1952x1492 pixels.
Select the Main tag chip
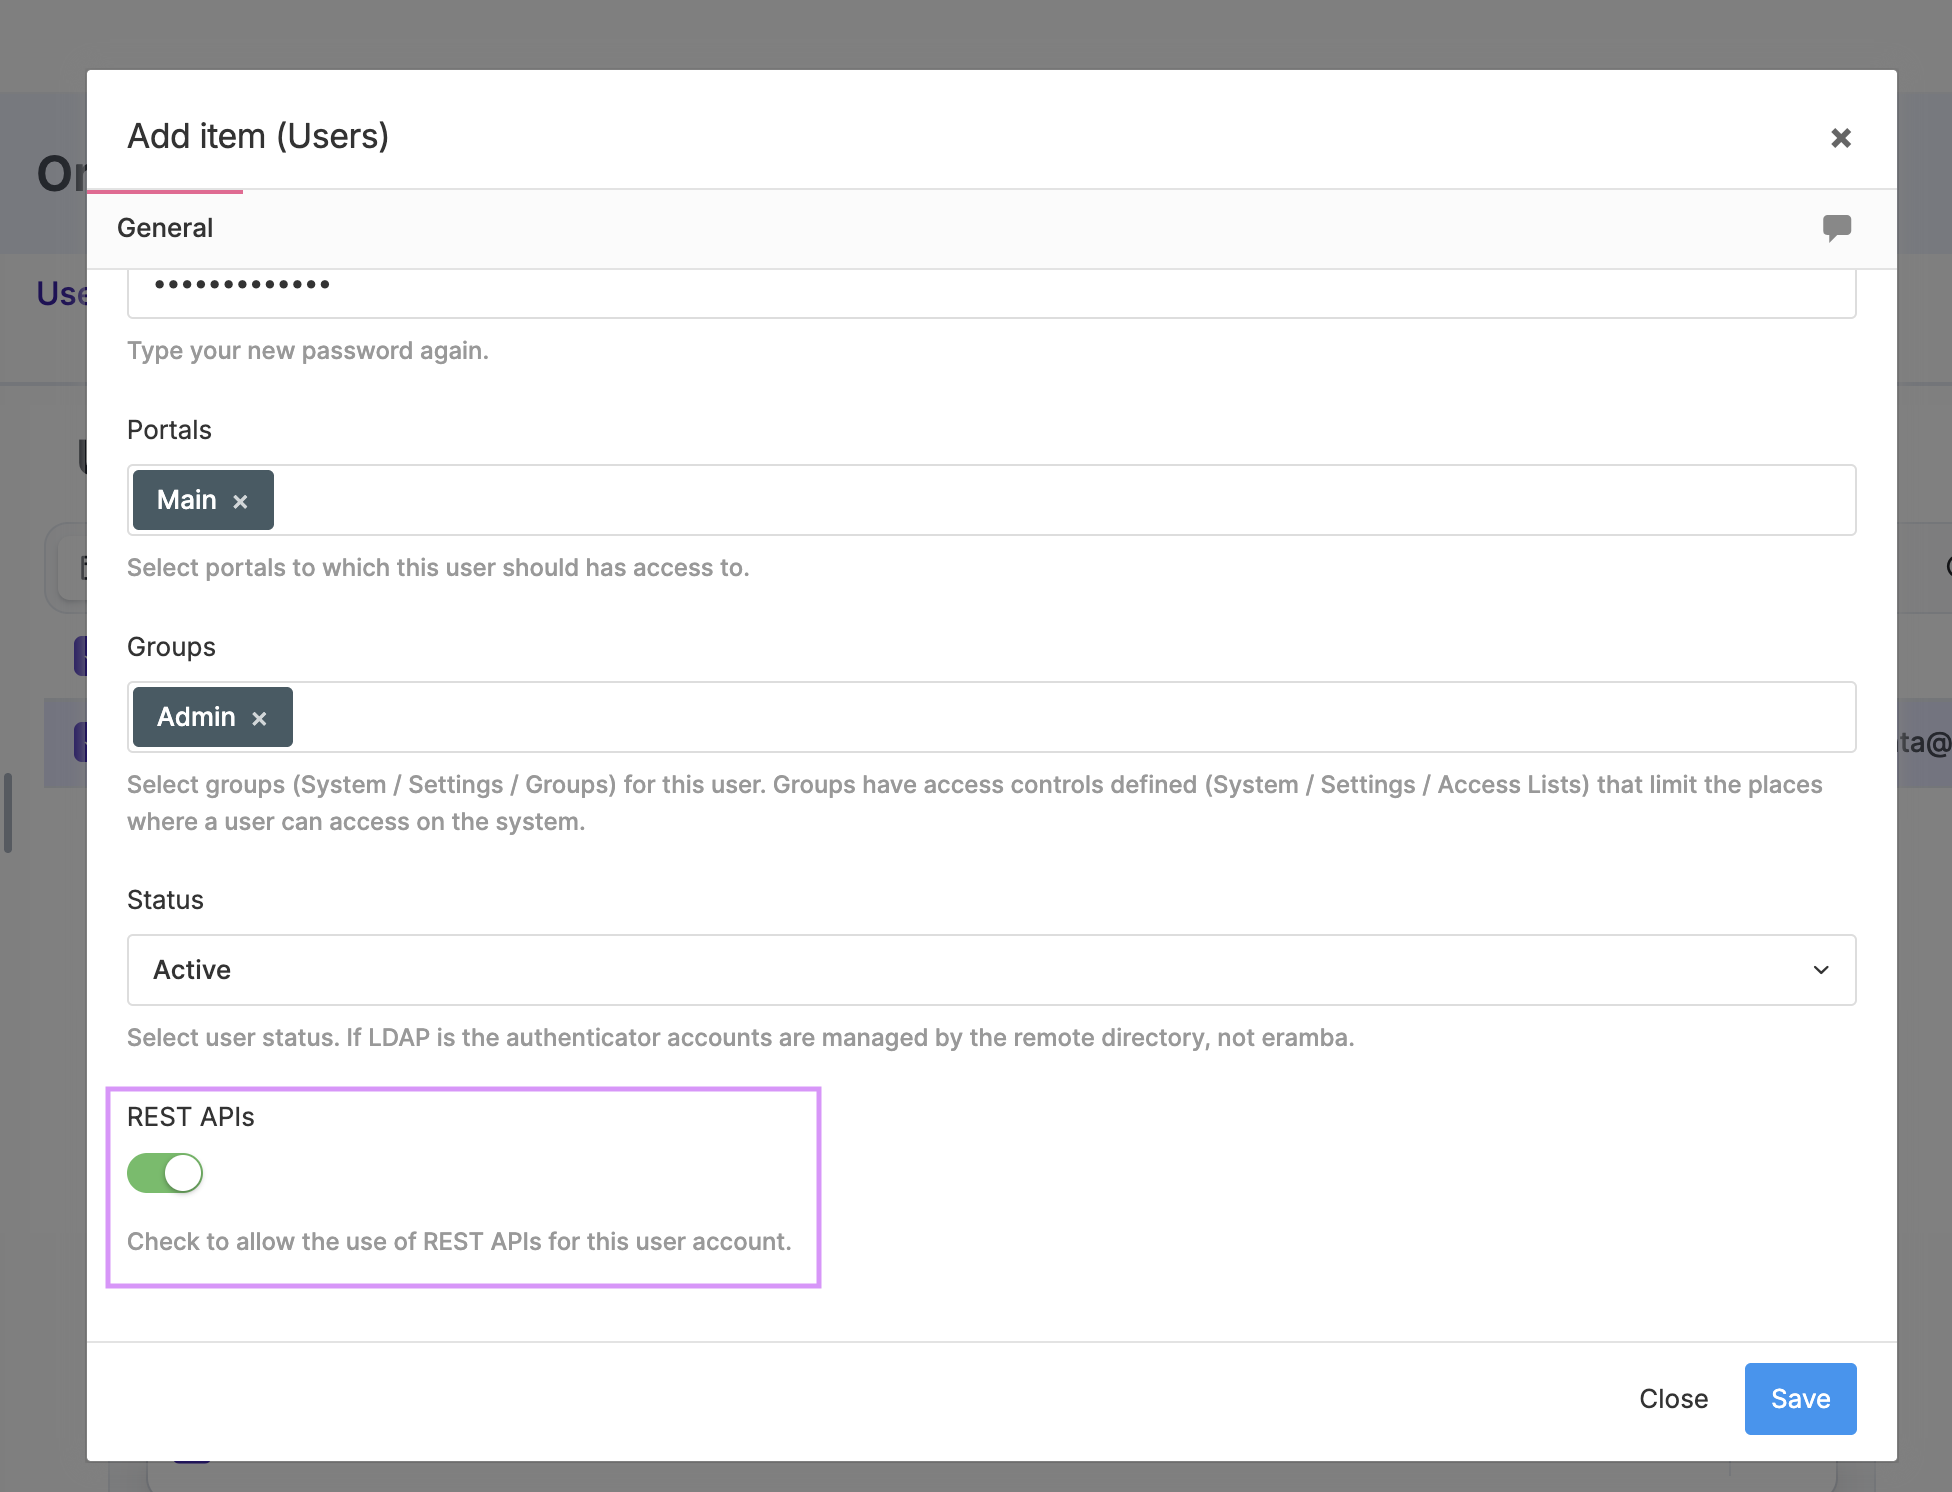[187, 500]
